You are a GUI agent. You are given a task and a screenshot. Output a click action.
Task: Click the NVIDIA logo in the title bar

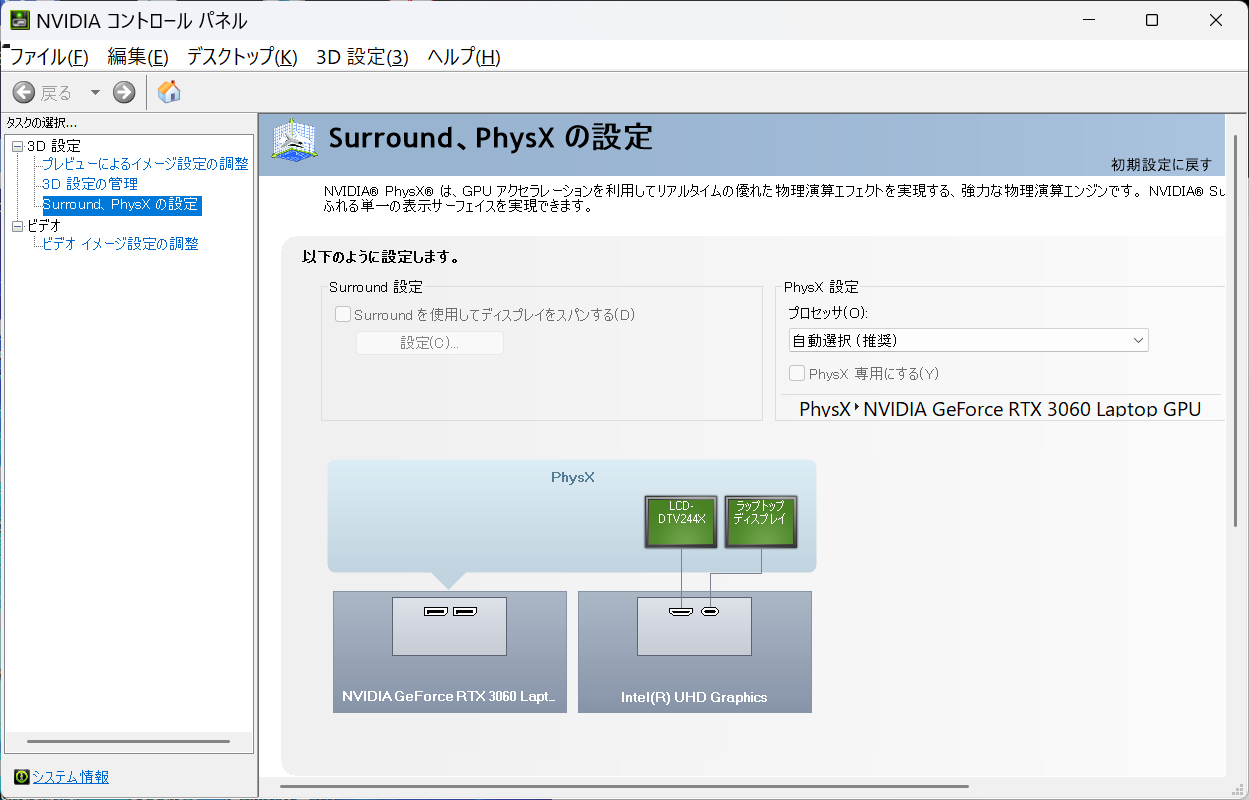coord(19,20)
